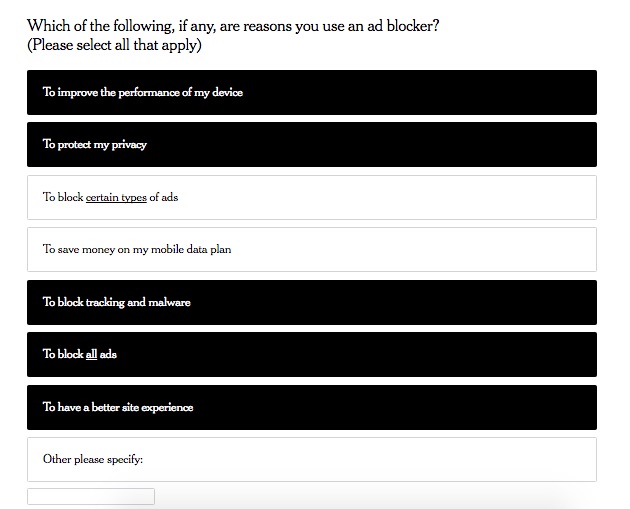Click the word "privacy" in the selected option
The image size is (630, 509).
[x=128, y=145]
